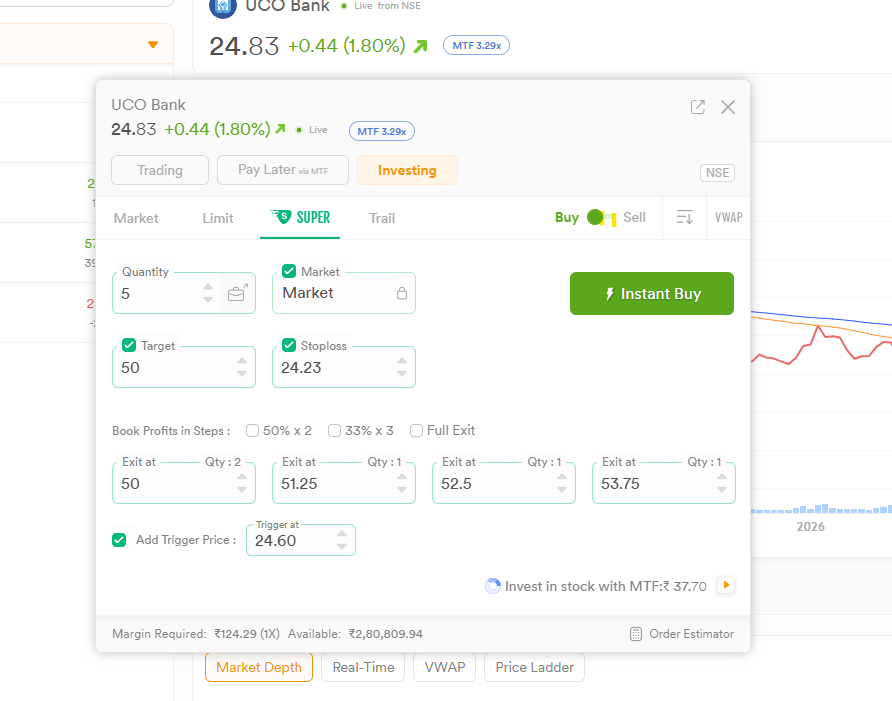The height and width of the screenshot is (701, 892).
Task: Click Invest in stock with MTF link
Action: tap(605, 586)
